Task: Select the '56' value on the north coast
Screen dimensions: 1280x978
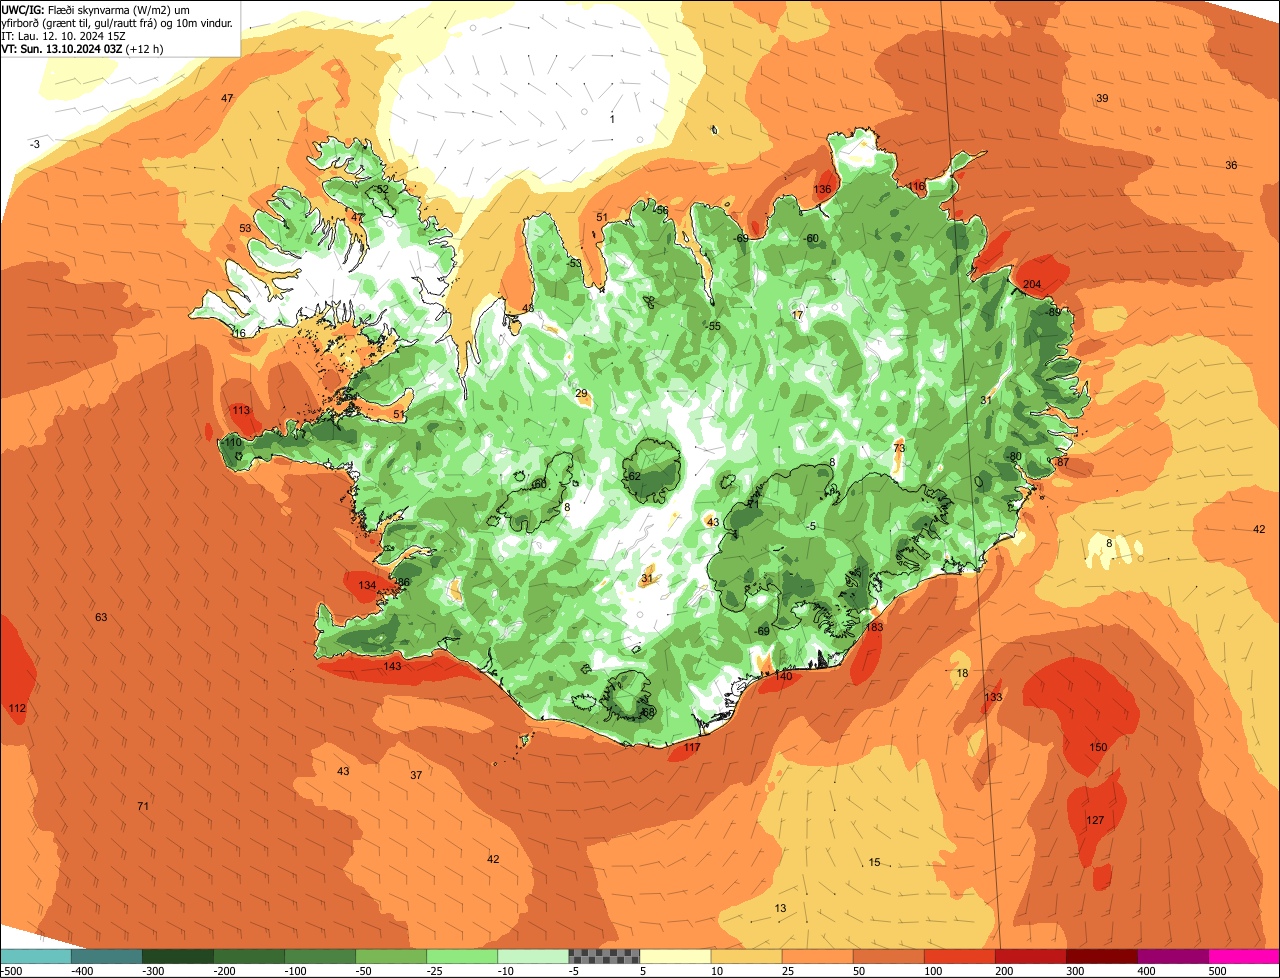Action: point(662,210)
